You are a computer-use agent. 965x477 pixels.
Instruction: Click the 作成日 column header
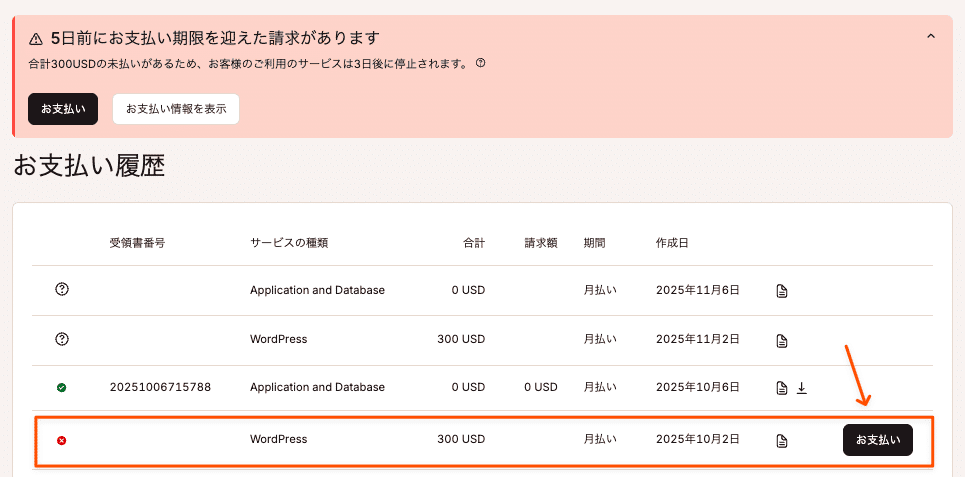click(672, 243)
